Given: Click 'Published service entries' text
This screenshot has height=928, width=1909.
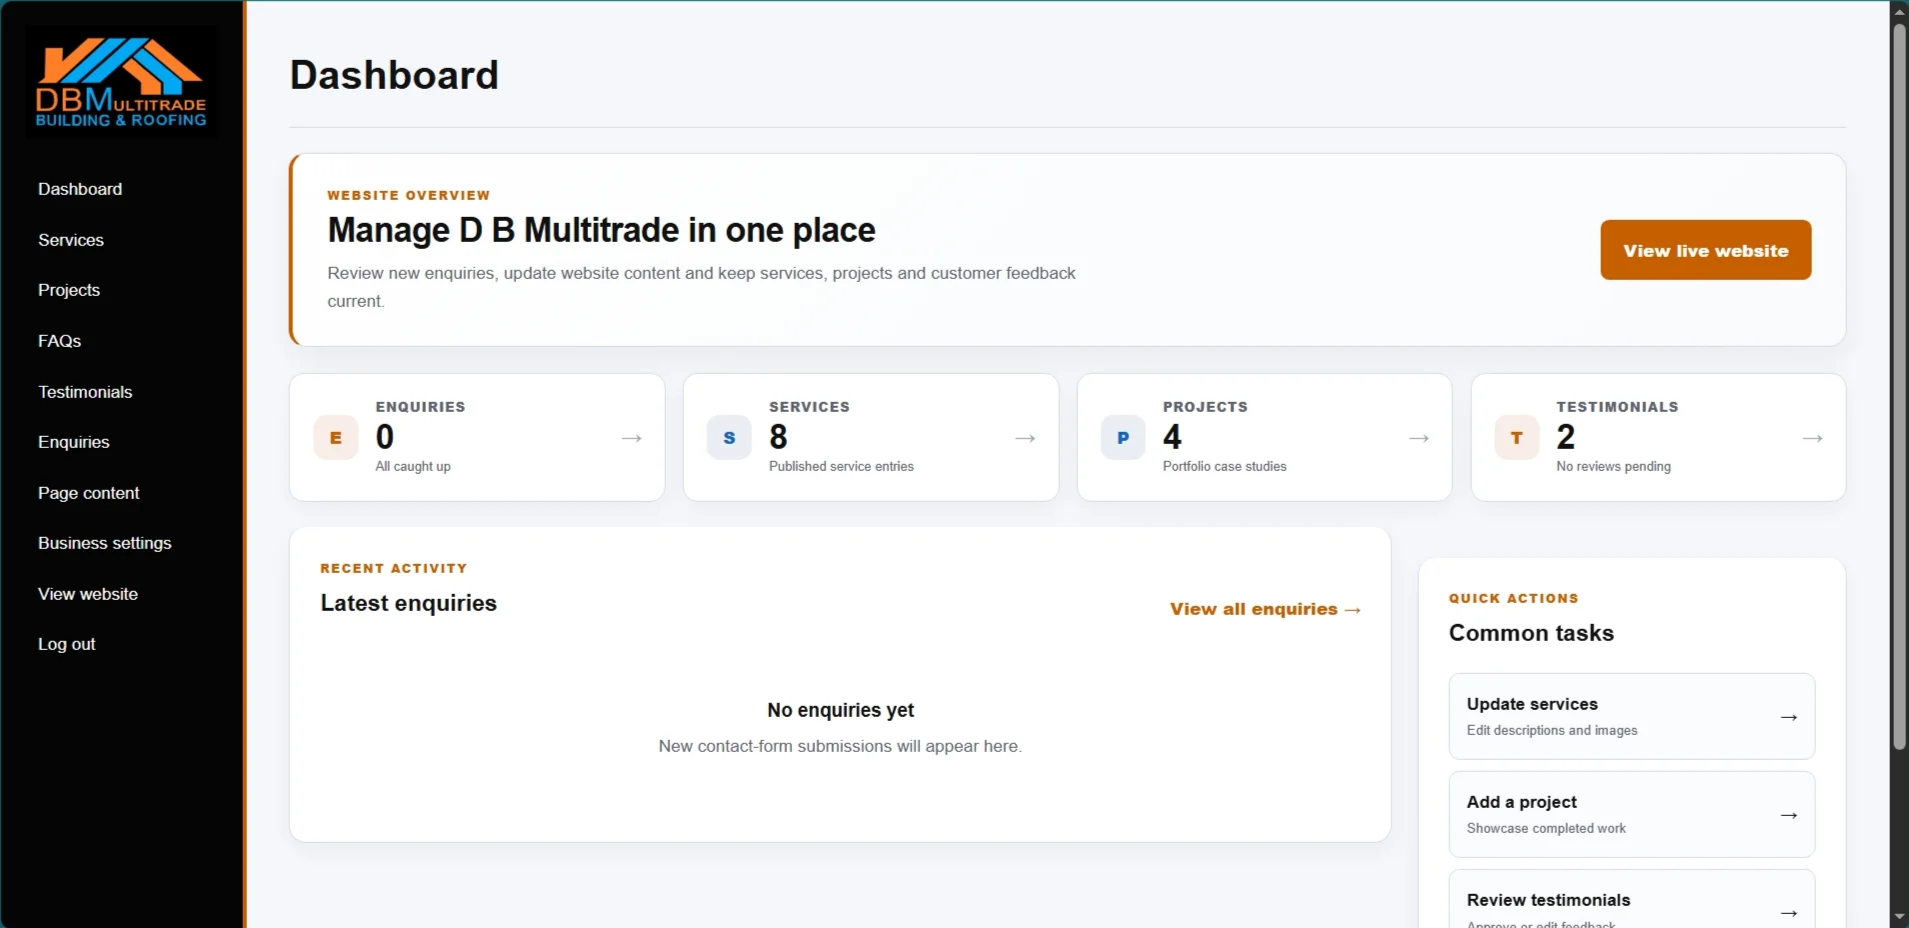Looking at the screenshot, I should click(x=841, y=466).
